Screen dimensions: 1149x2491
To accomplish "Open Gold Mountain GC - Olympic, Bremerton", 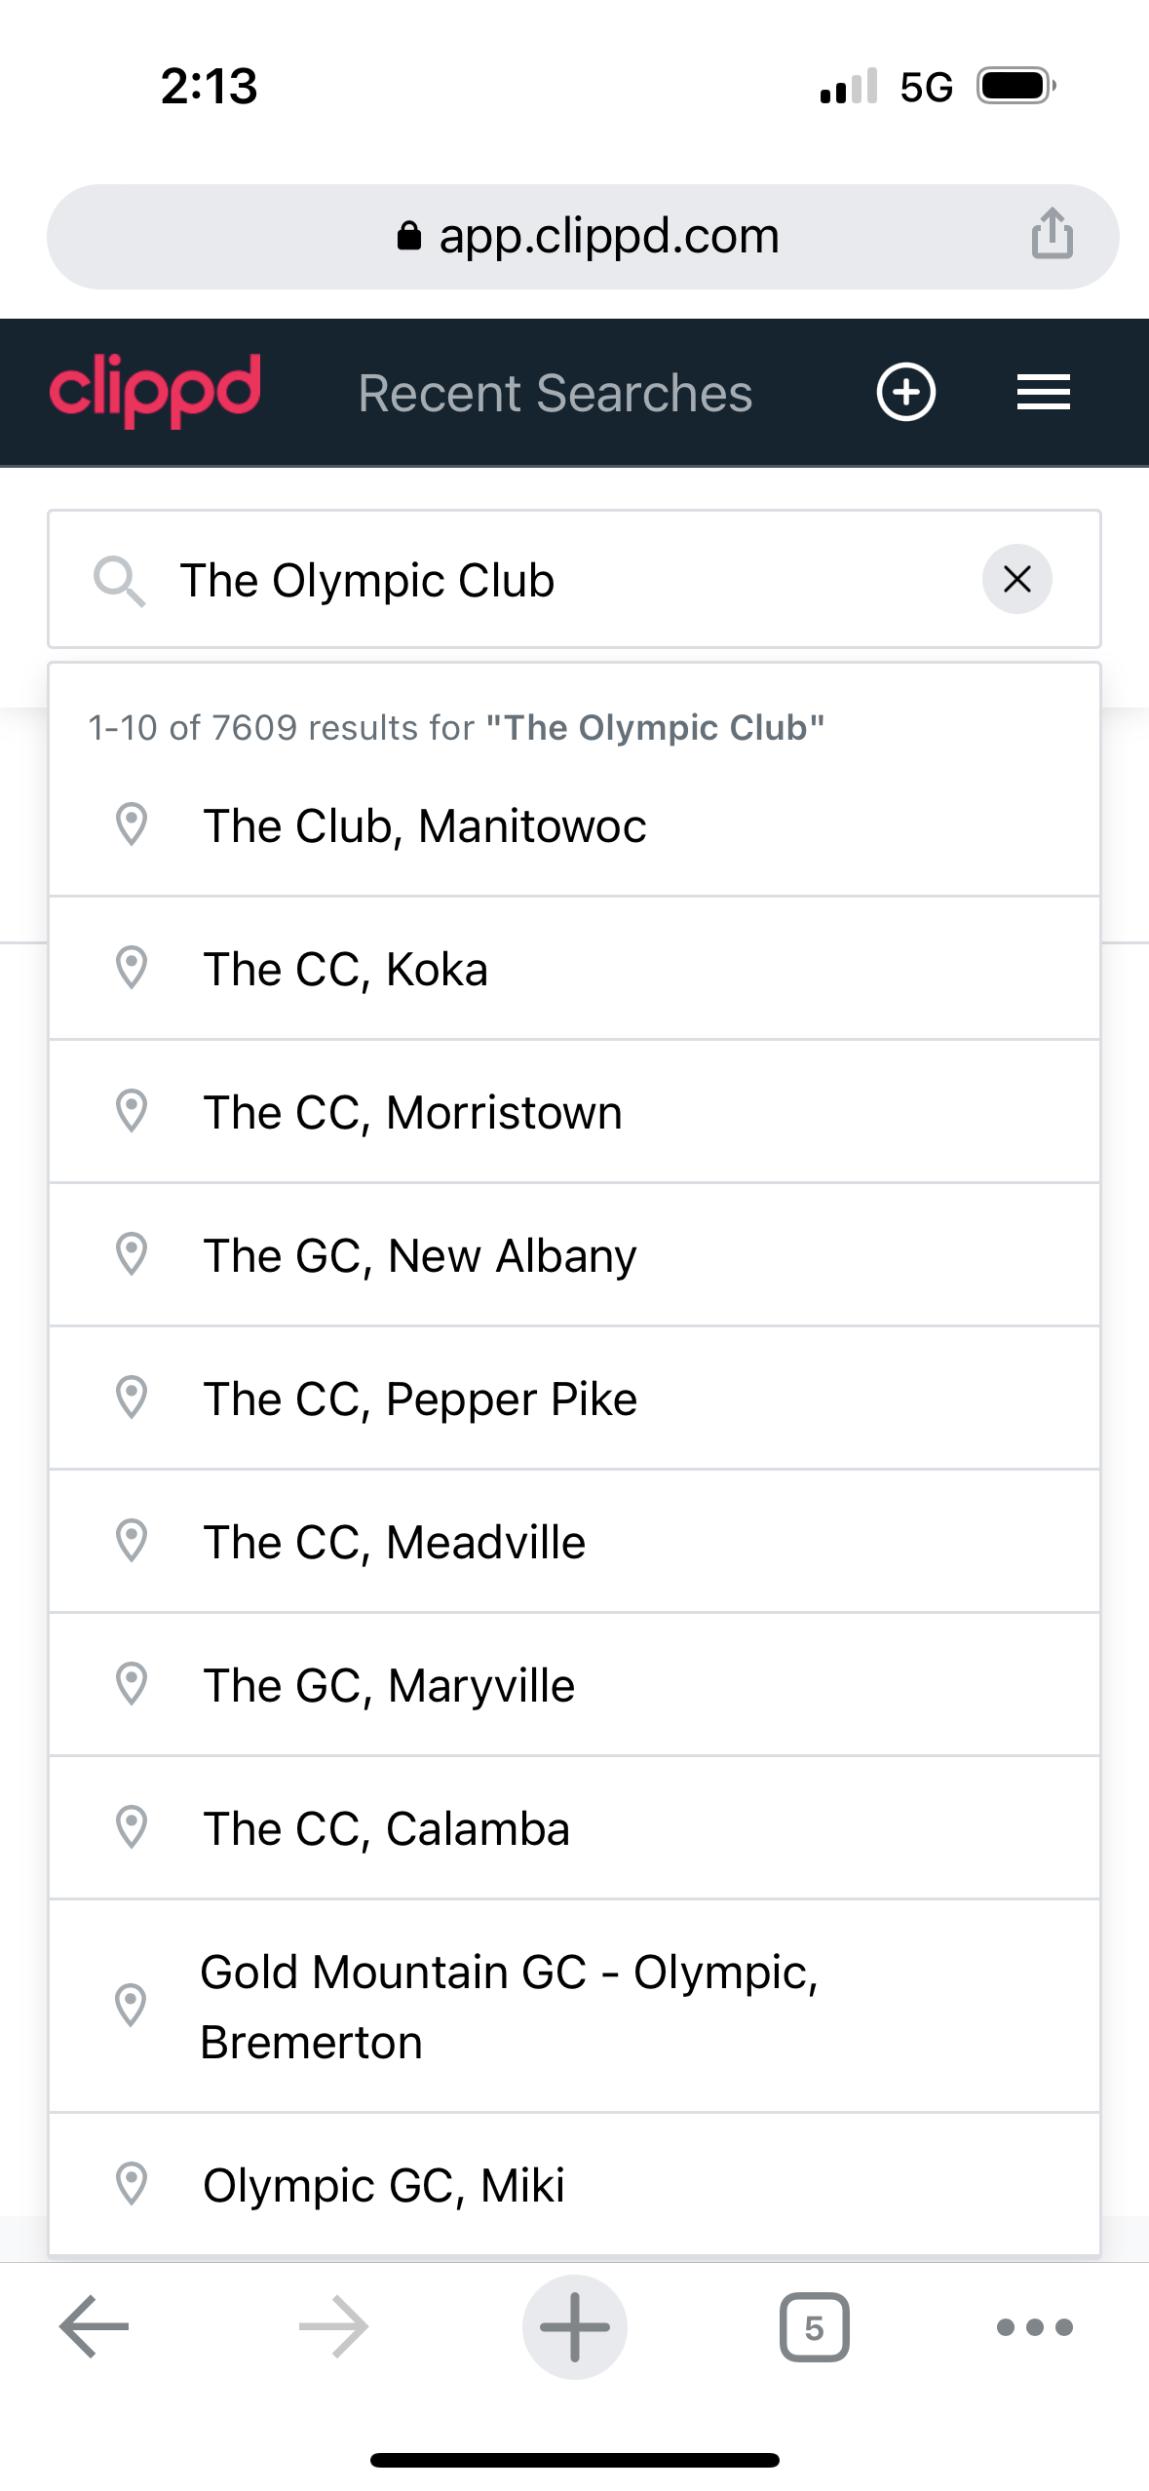I will (509, 2006).
